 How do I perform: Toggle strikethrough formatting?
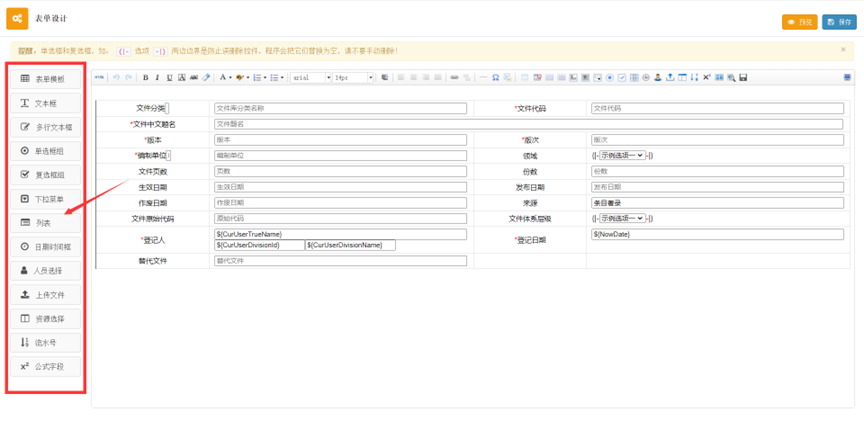tap(193, 78)
